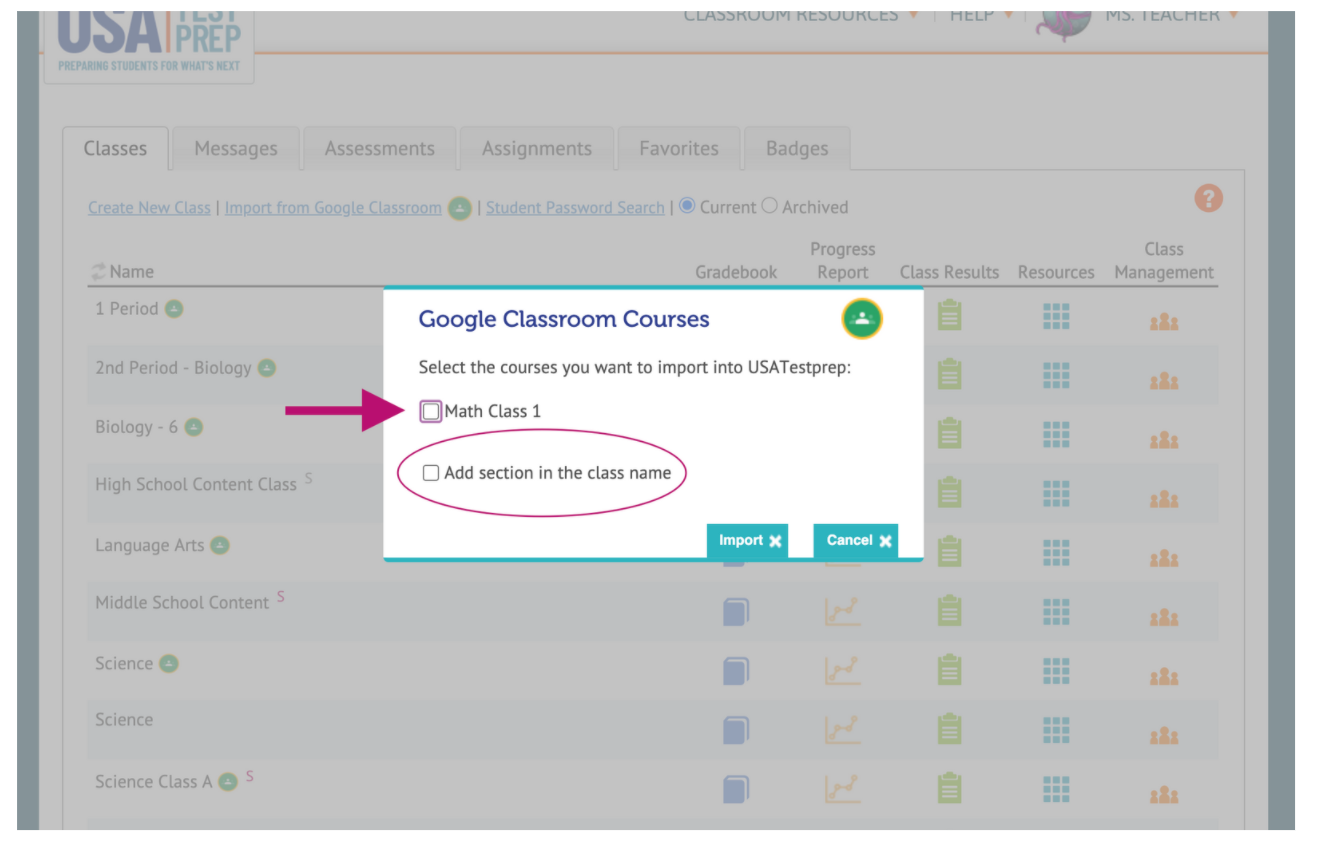Image resolution: width=1318 pixels, height=844 pixels.
Task: Open Resources grid for 1 Period
Action: click(x=1056, y=317)
